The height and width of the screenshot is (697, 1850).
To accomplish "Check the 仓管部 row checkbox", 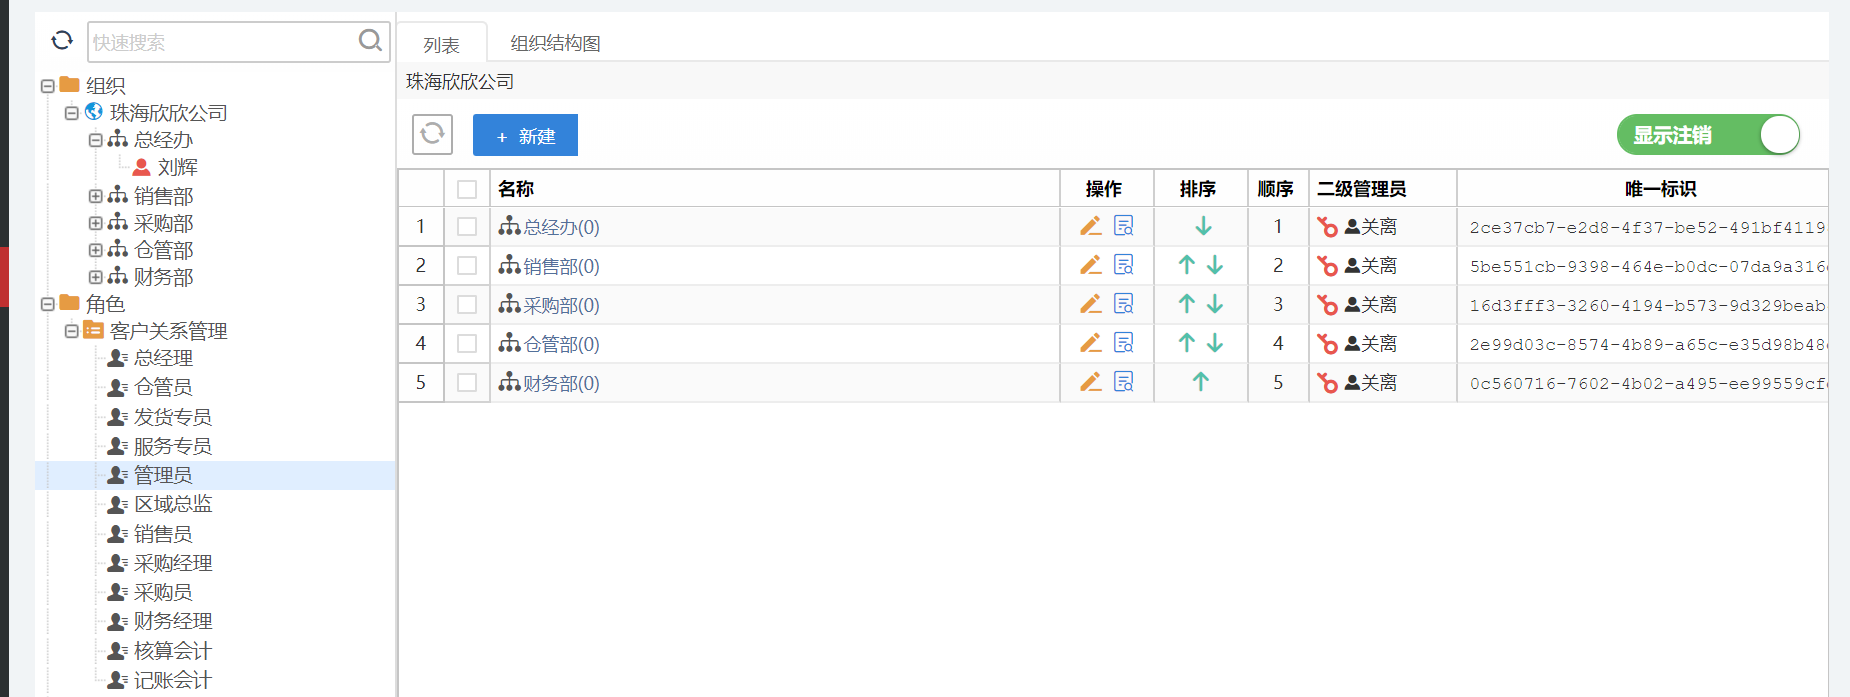I will 467,344.
